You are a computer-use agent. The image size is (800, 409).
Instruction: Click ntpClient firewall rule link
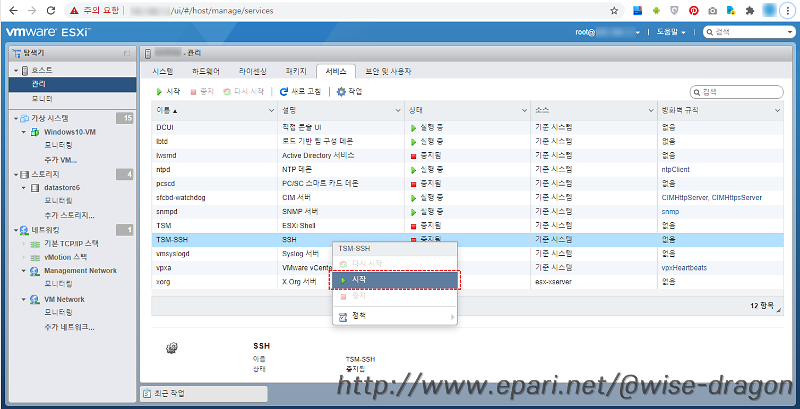tap(675, 169)
